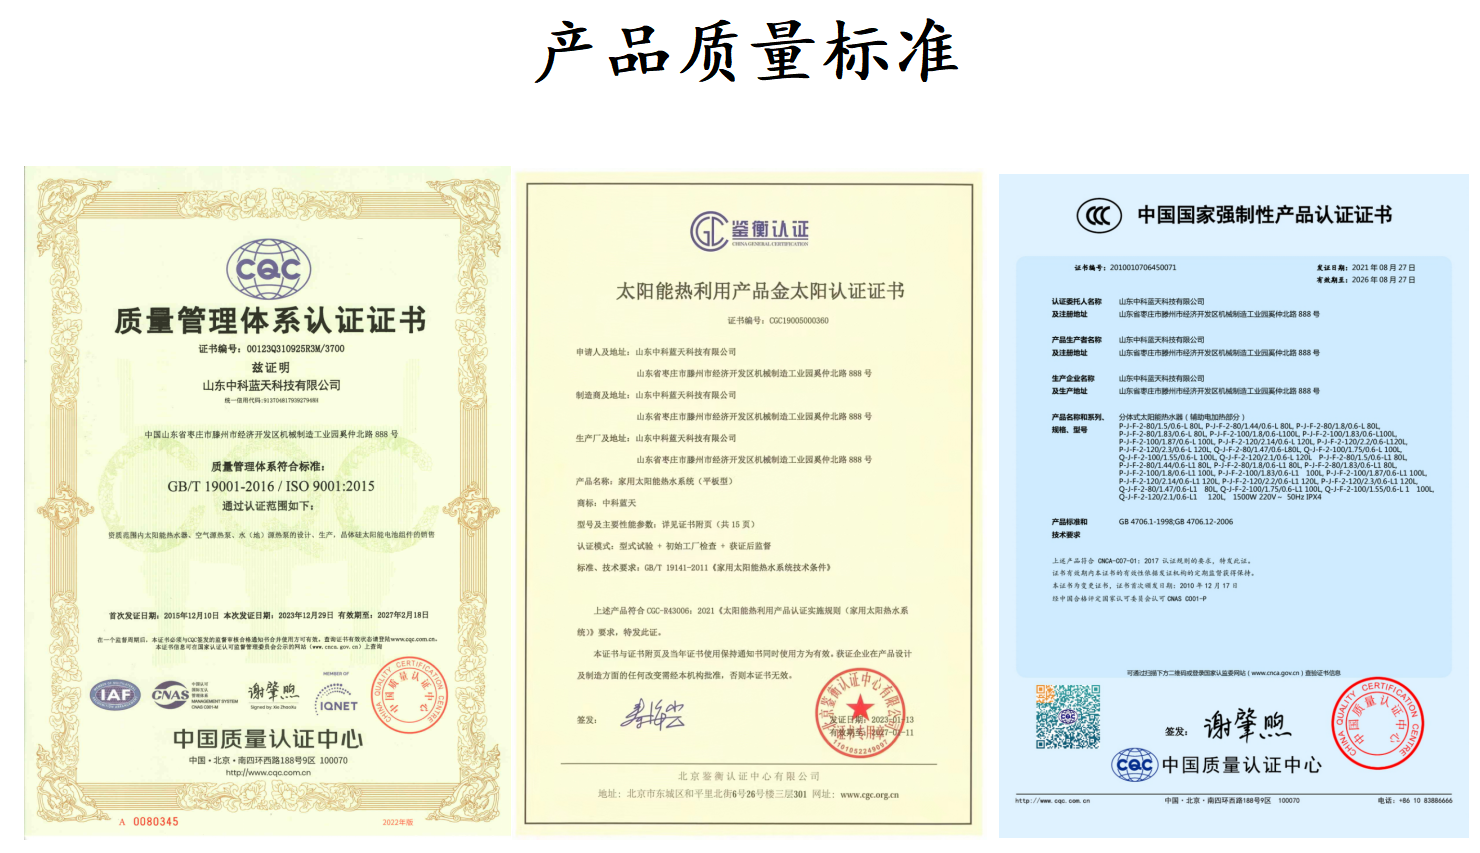This screenshot has width=1480, height=853.
Task: Click the text 通过认证范围如下
Action: pyautogui.click(x=268, y=506)
